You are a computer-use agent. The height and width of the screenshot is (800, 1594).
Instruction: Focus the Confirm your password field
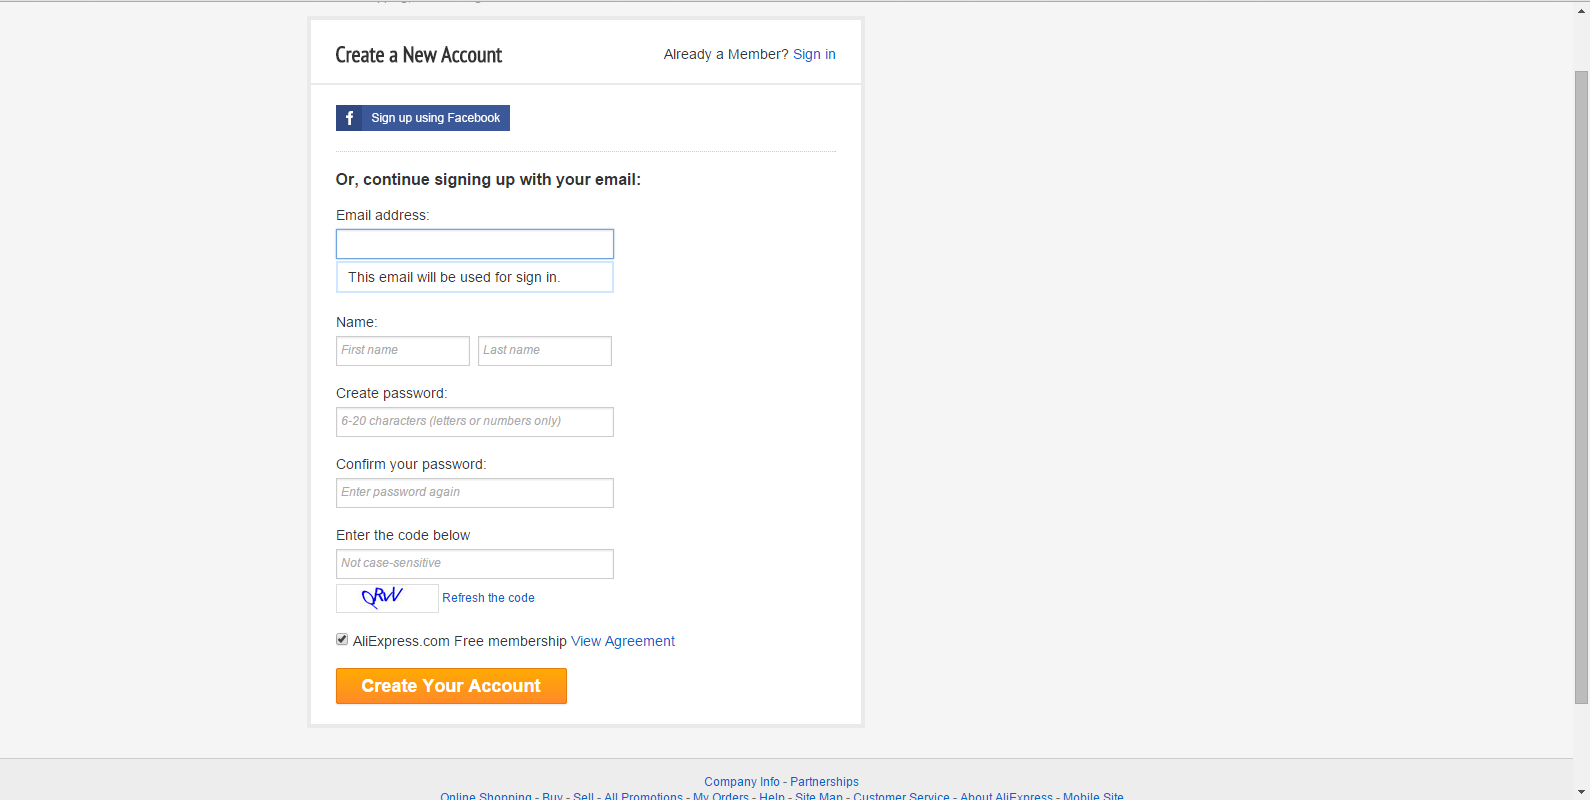[474, 493]
